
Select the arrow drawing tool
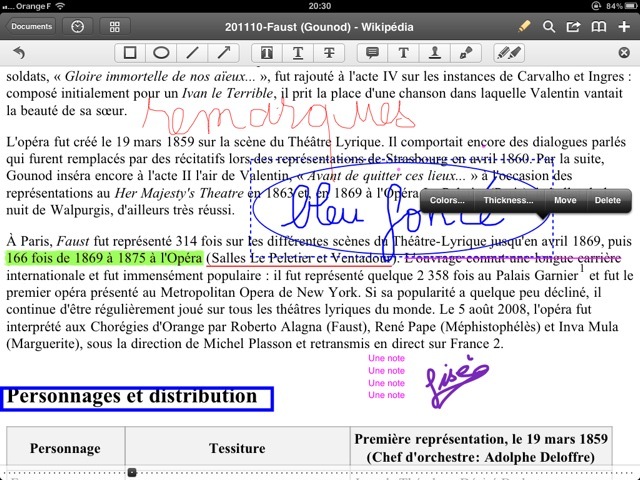(223, 52)
